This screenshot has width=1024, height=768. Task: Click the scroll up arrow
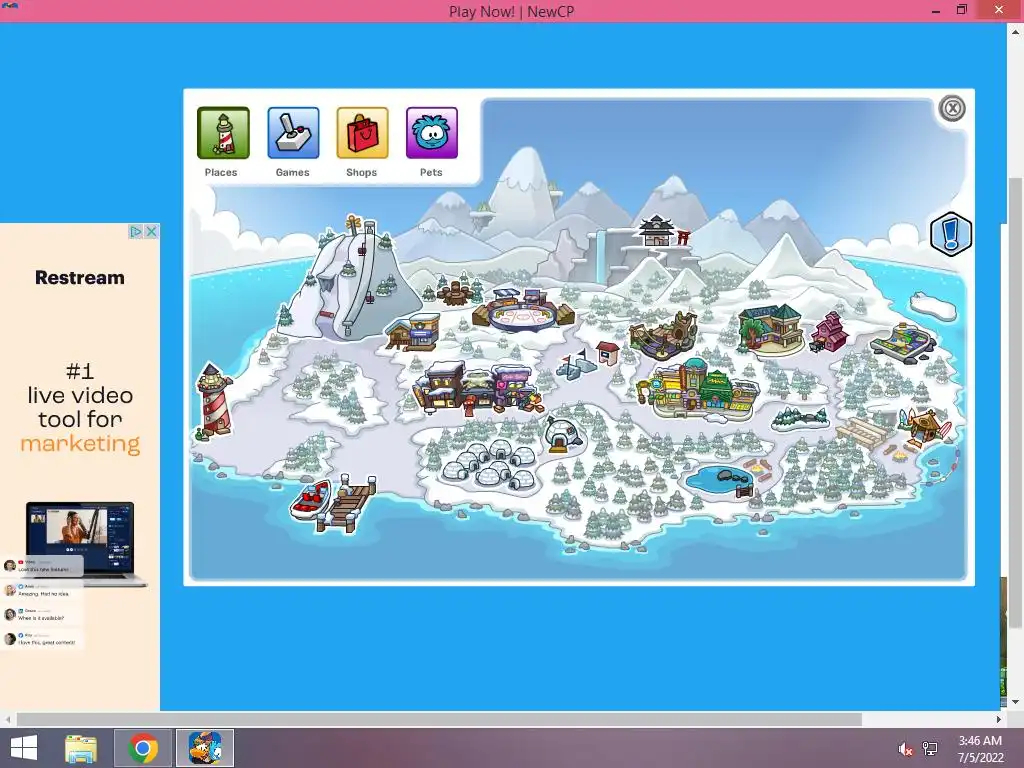click(x=1016, y=30)
